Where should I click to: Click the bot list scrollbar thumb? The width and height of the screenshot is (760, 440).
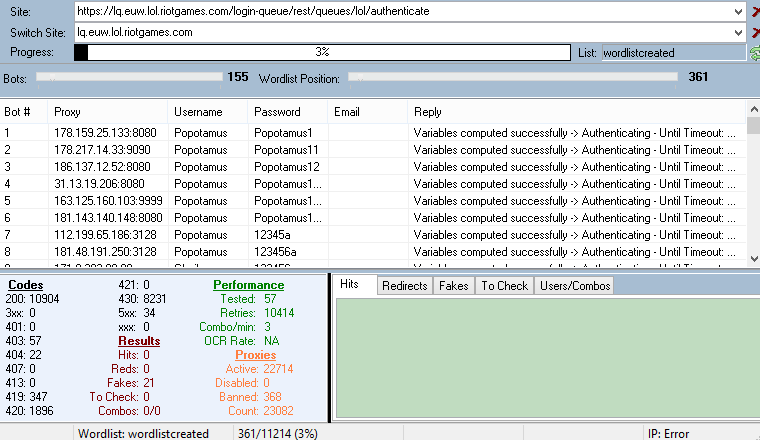coord(754,125)
